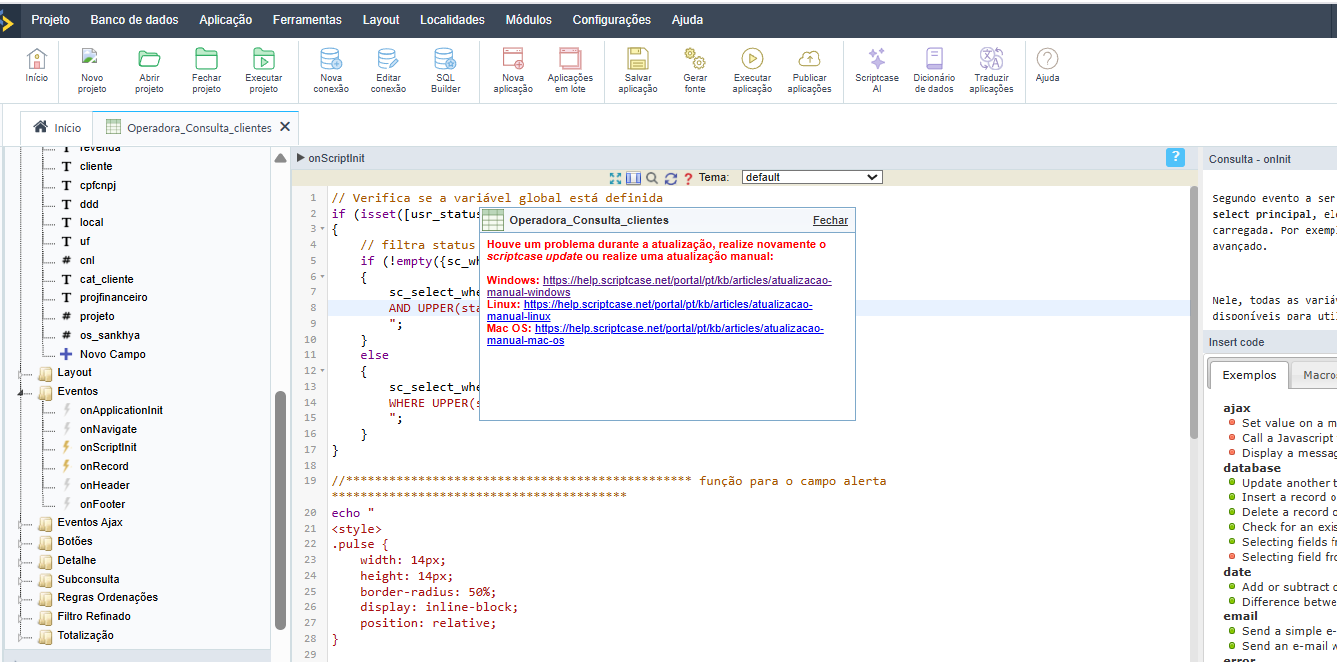Click the editor split-columns icon
This screenshot has height=662, width=1337.
click(x=633, y=178)
